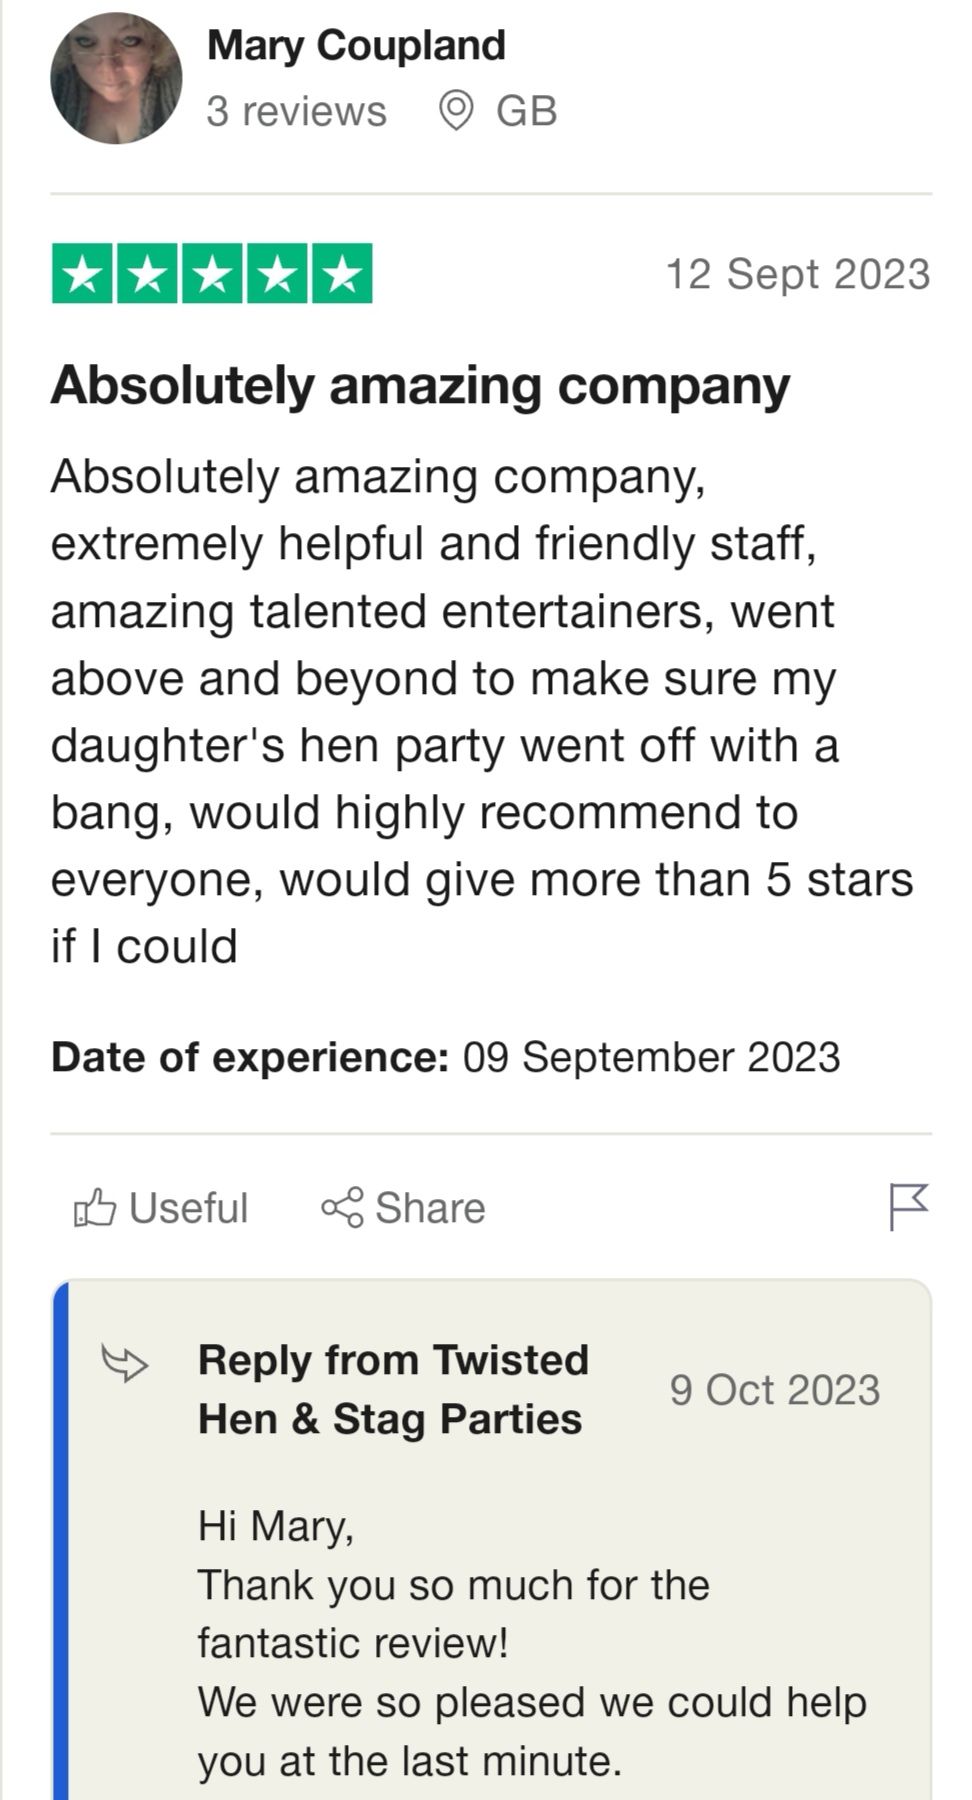Click 'Reply from Twisted Hen & Stag Parties' heading
This screenshot has height=1800, width=972.
tap(393, 1389)
